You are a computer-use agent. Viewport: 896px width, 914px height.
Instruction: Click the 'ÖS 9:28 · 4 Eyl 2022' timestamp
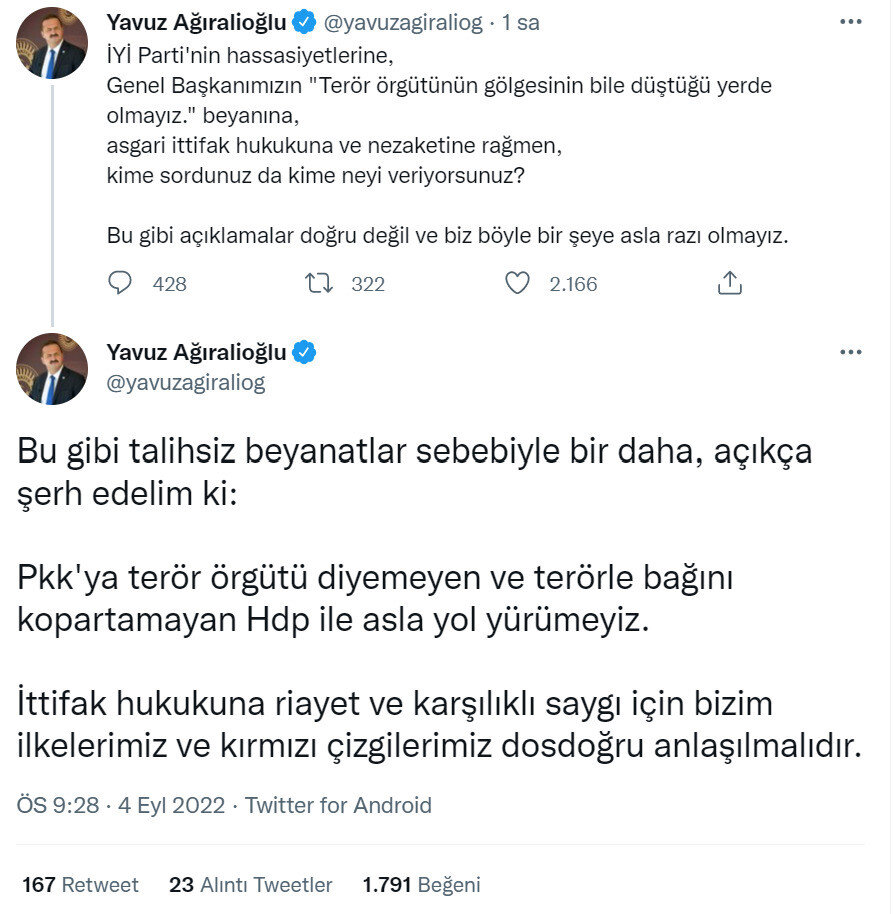coord(121,805)
